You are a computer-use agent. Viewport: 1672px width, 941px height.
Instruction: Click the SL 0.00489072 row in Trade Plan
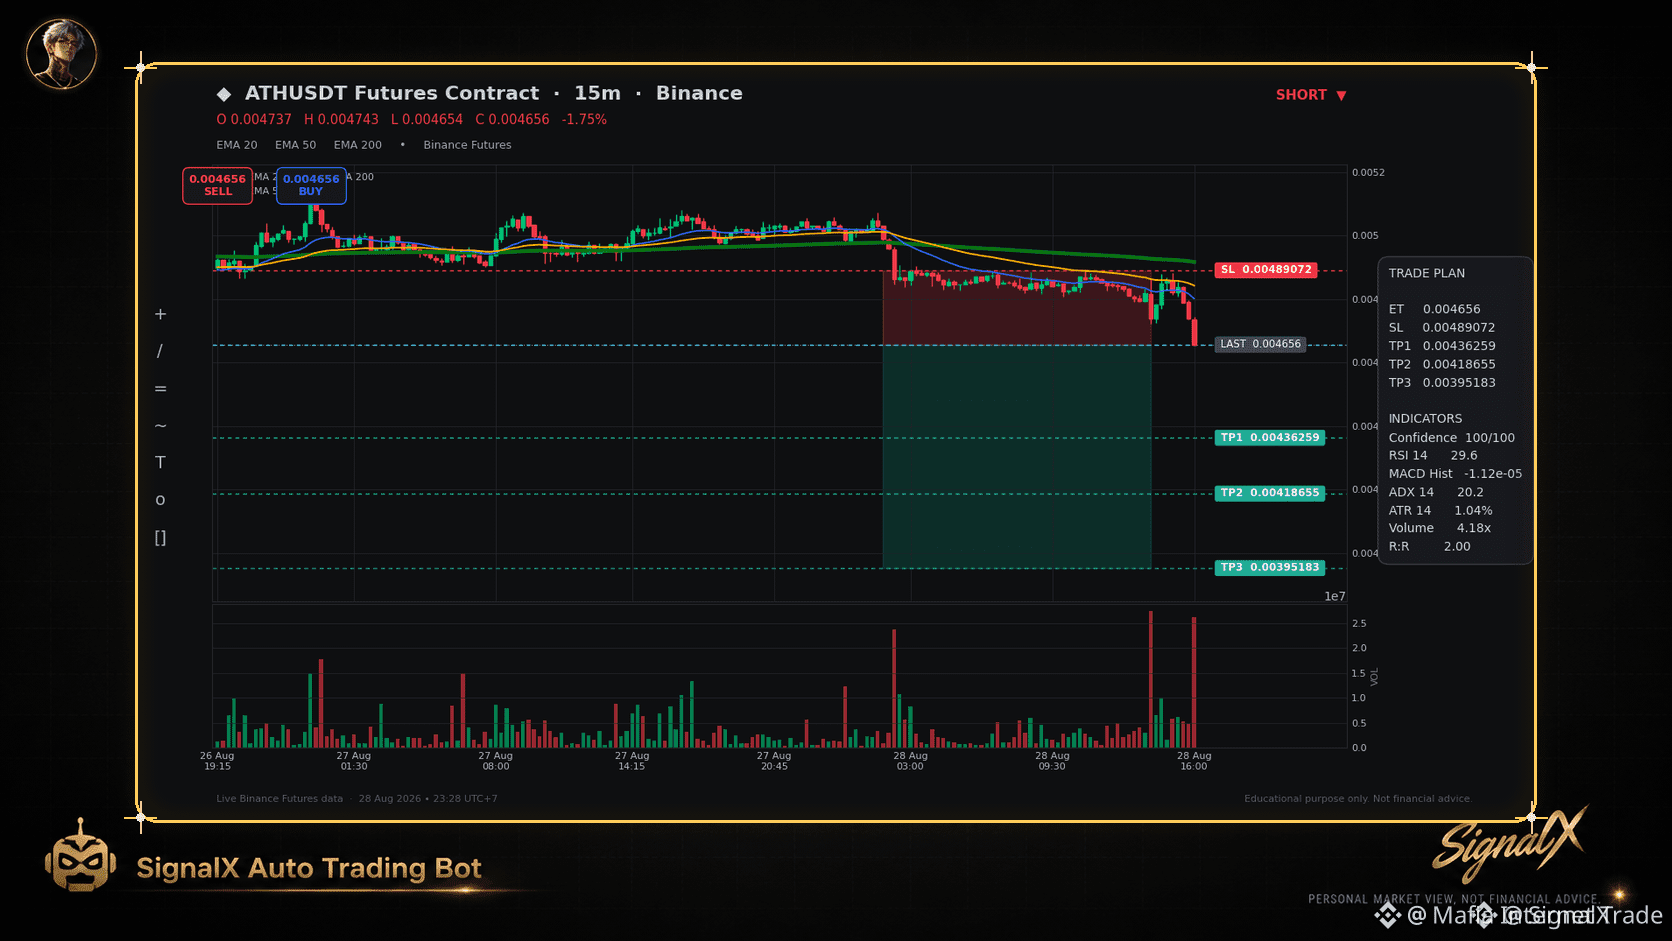1442,328
